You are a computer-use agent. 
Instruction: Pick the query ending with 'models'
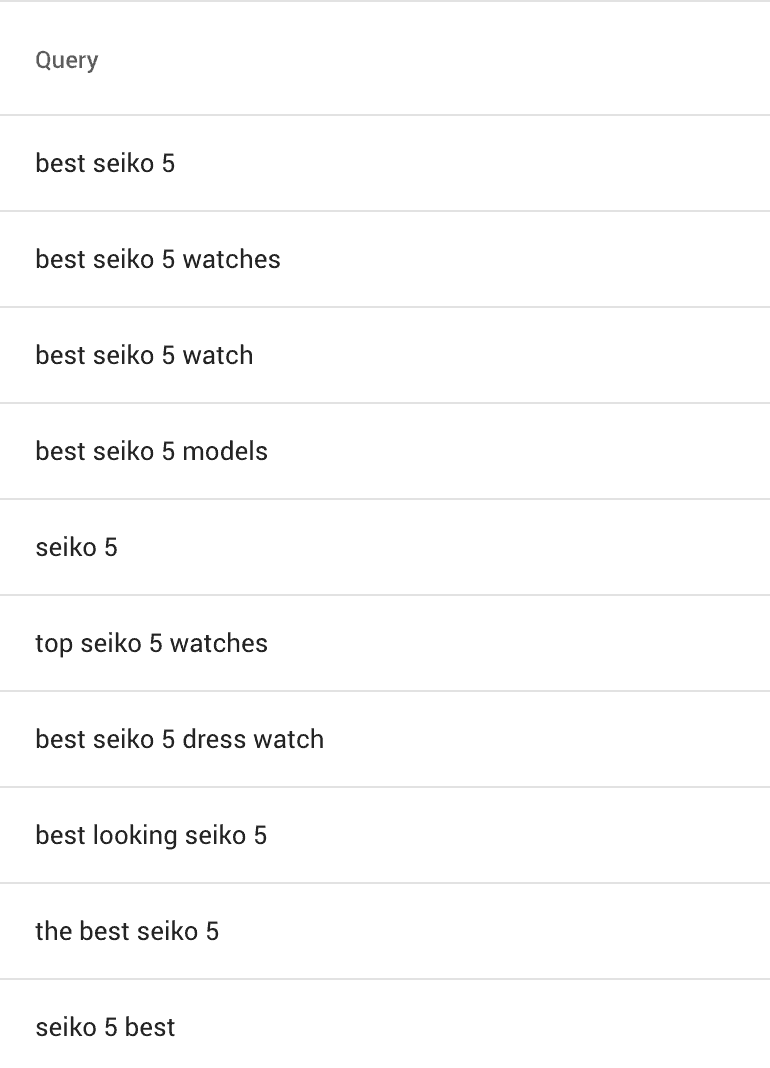151,452
